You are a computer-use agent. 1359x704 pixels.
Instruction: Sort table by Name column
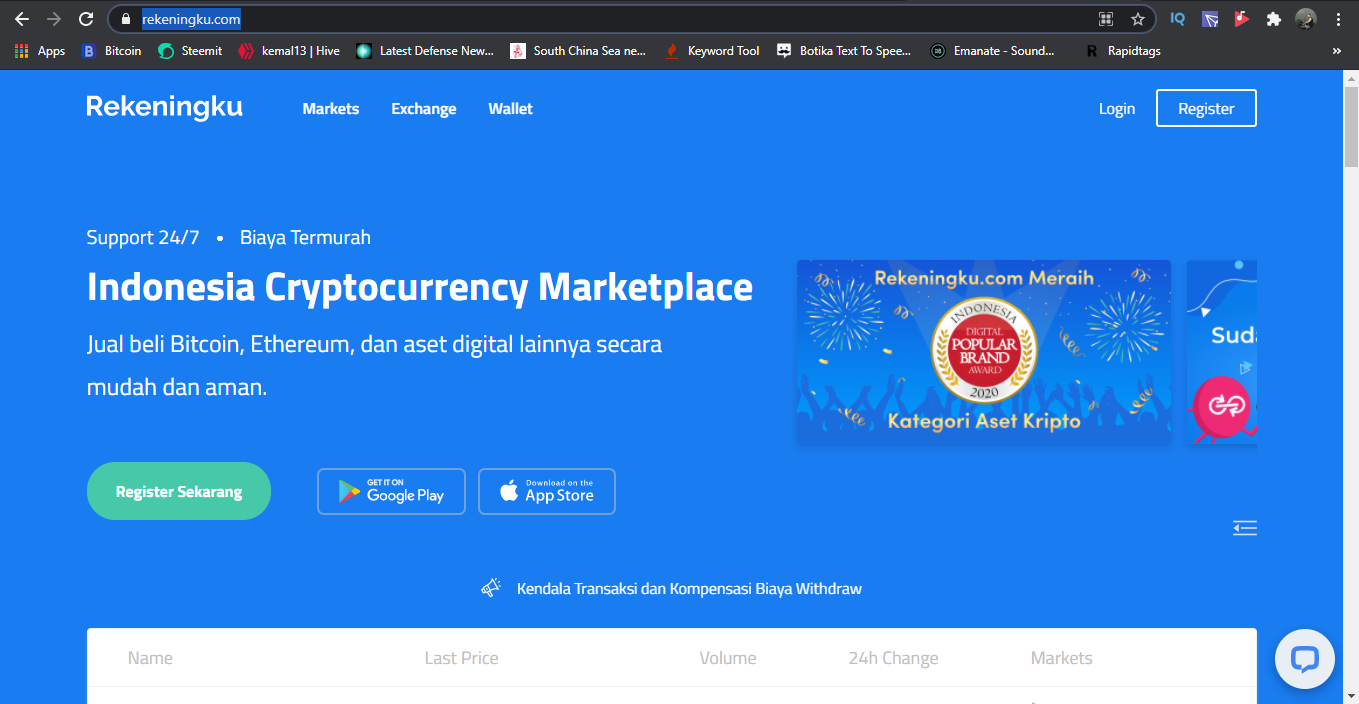[150, 658]
